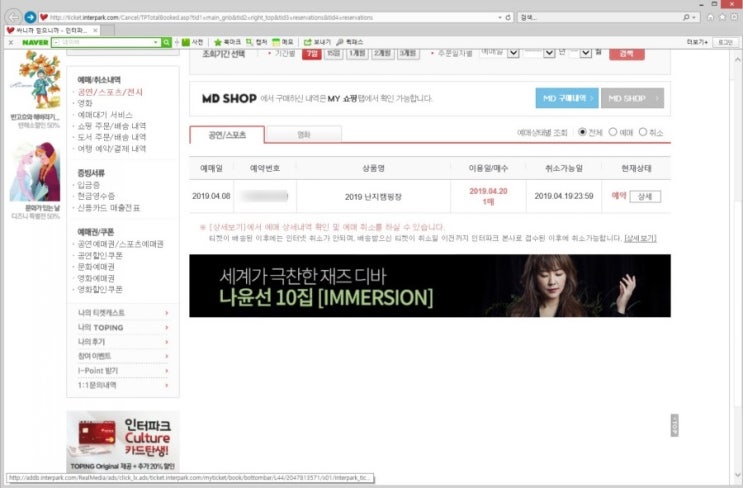Expand 참여 이벤트 menu item
The image size is (743, 488).
[x=123, y=356]
